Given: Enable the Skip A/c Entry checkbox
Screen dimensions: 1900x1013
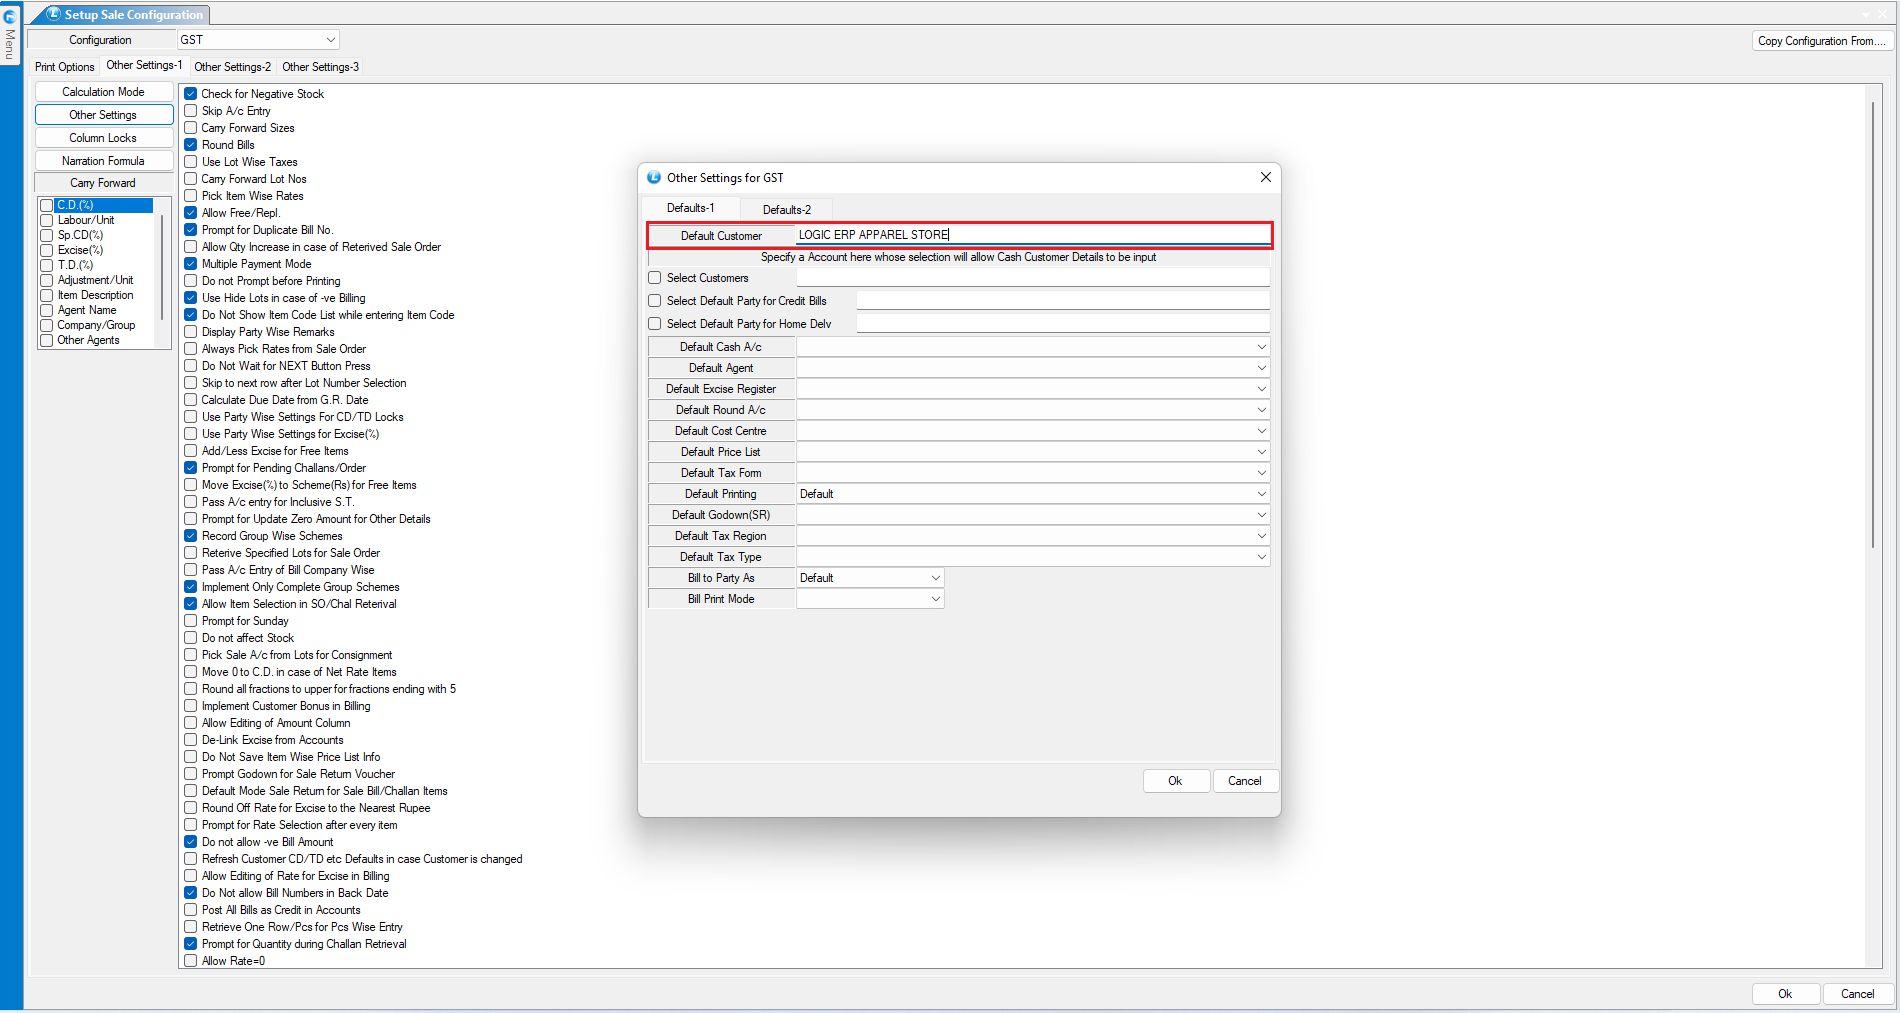Looking at the screenshot, I should click(x=191, y=111).
